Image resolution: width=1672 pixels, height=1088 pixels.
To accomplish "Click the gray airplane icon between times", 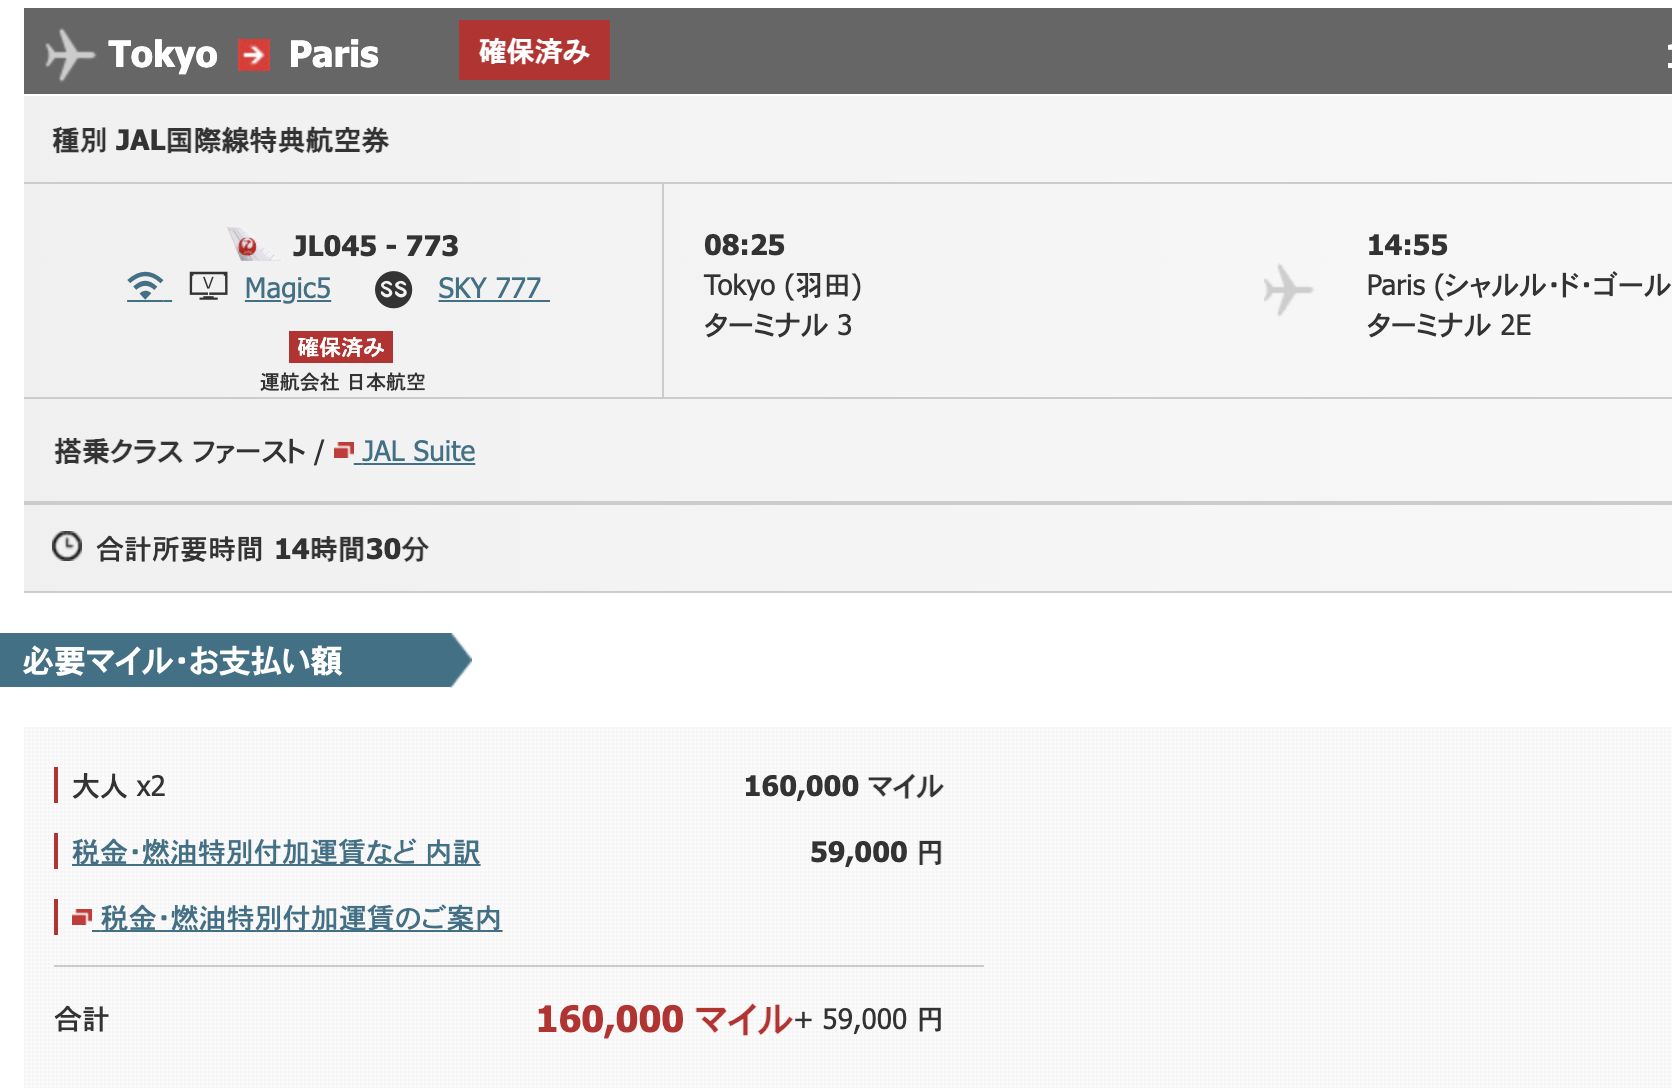I will pos(1287,289).
